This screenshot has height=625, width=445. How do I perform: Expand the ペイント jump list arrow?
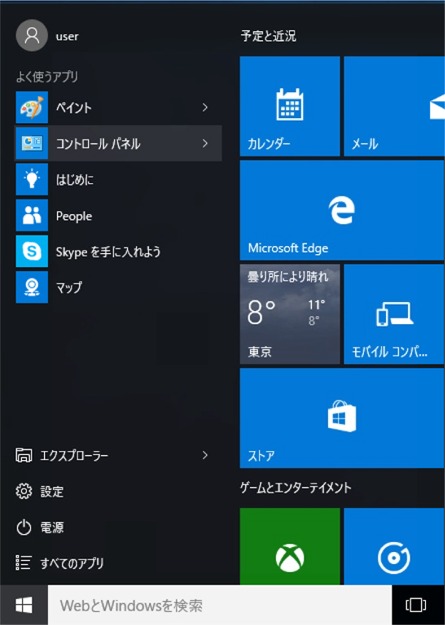[x=205, y=107]
